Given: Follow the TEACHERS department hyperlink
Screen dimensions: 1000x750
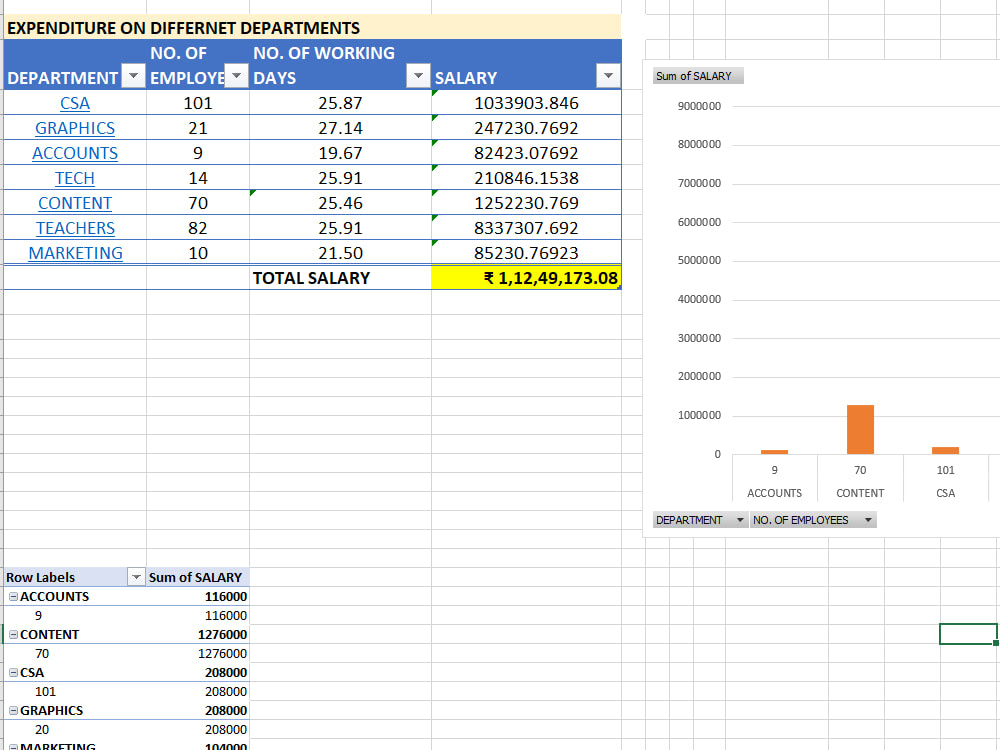Looking at the screenshot, I should tap(75, 228).
